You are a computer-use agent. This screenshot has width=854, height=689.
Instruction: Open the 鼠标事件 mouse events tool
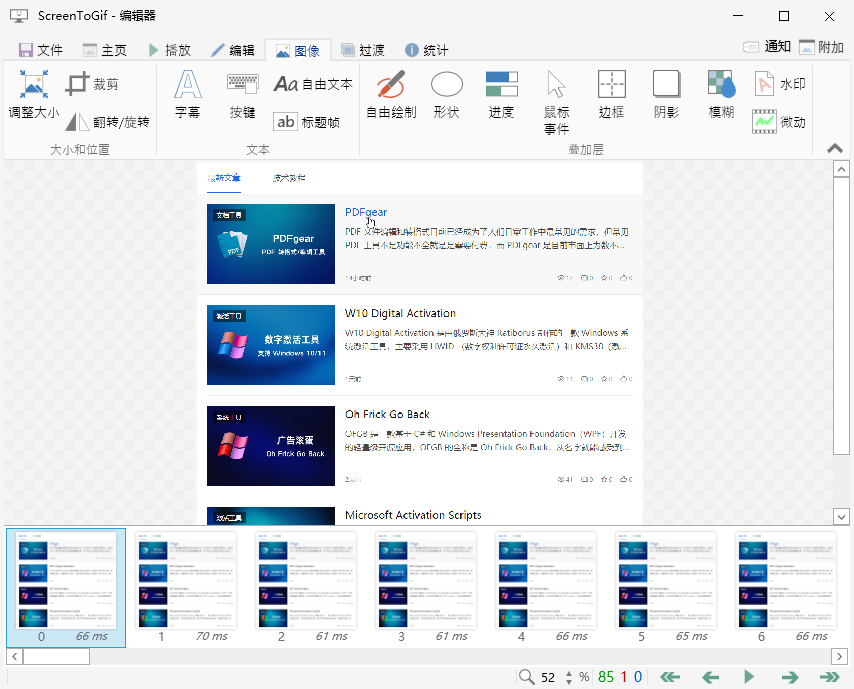[x=556, y=102]
